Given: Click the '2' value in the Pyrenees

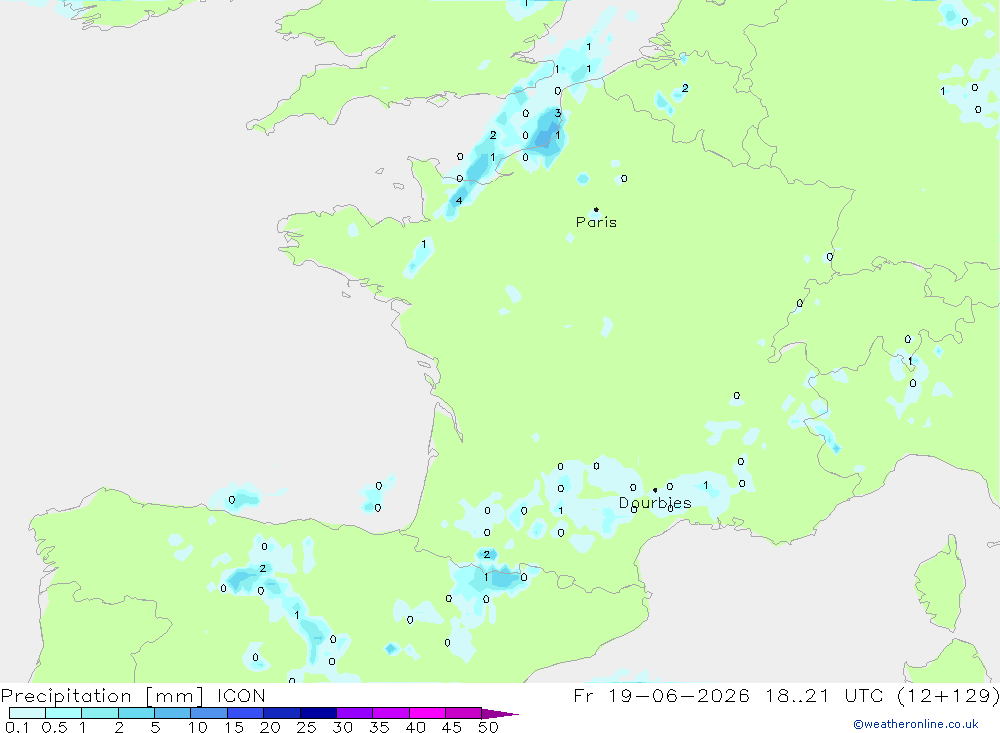Looking at the screenshot, I should coord(487,554).
